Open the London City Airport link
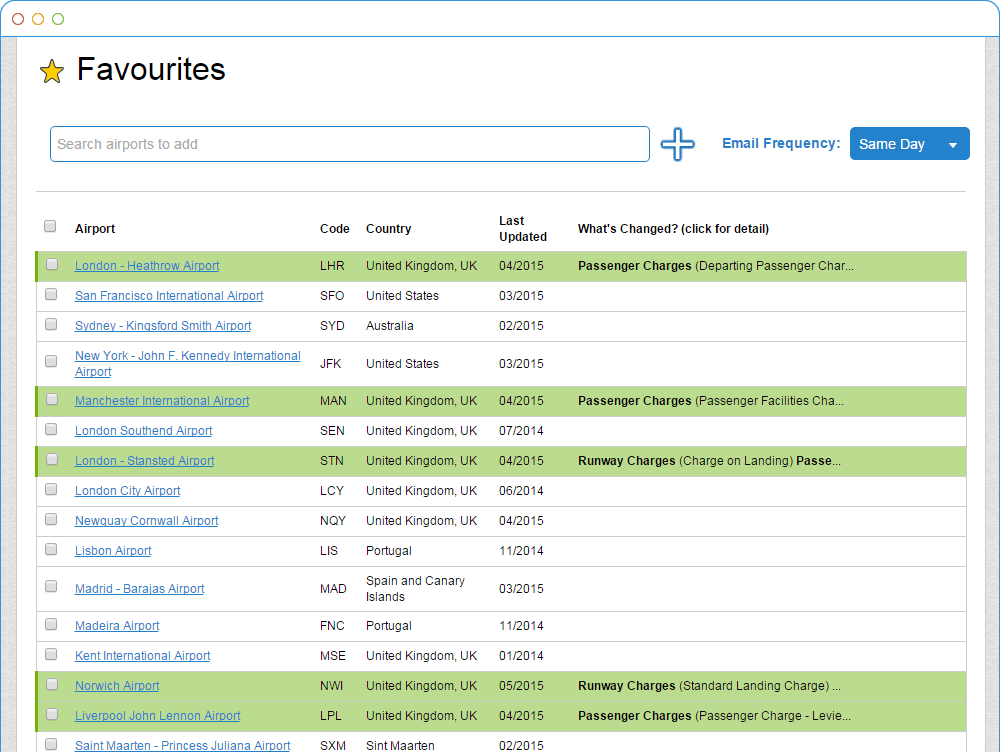Image resolution: width=1000 pixels, height=752 pixels. (128, 491)
